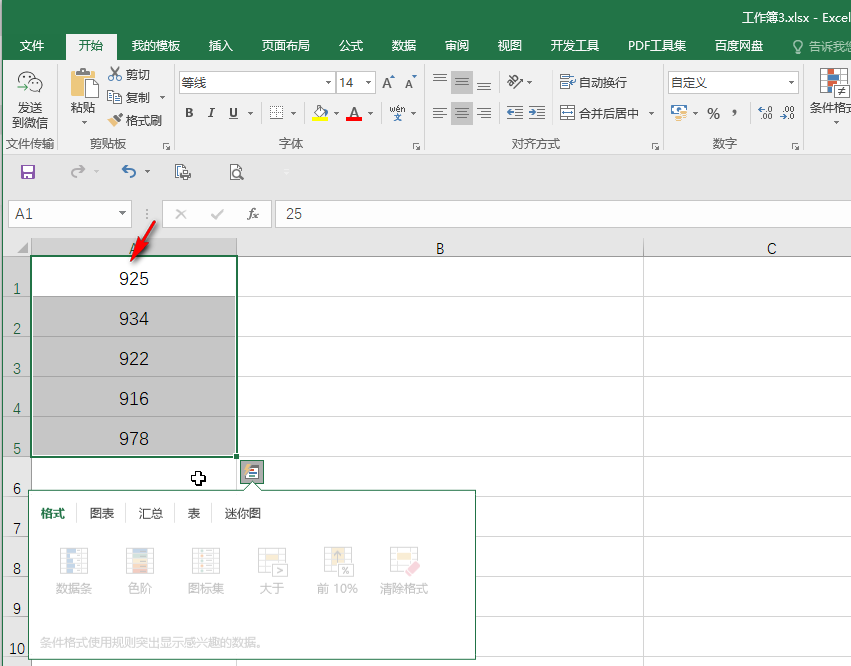The width and height of the screenshot is (851, 666).
Task: Save workbook with purple disk icon
Action: (x=28, y=172)
